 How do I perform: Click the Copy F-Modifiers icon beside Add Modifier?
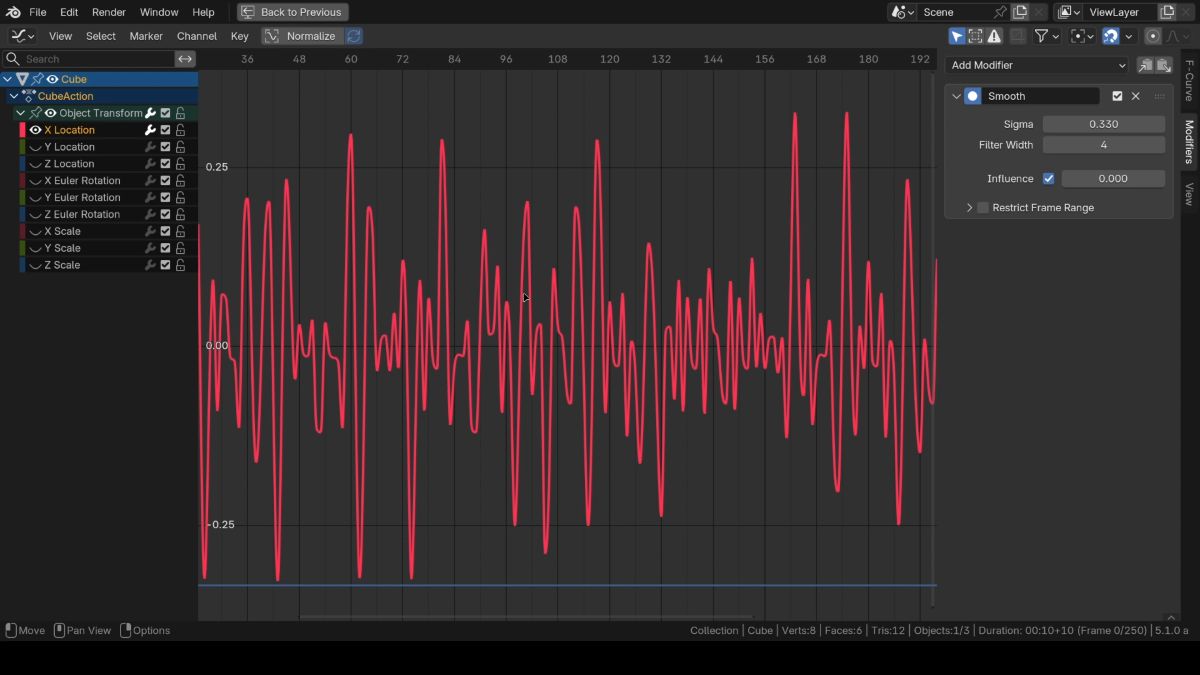(1145, 65)
